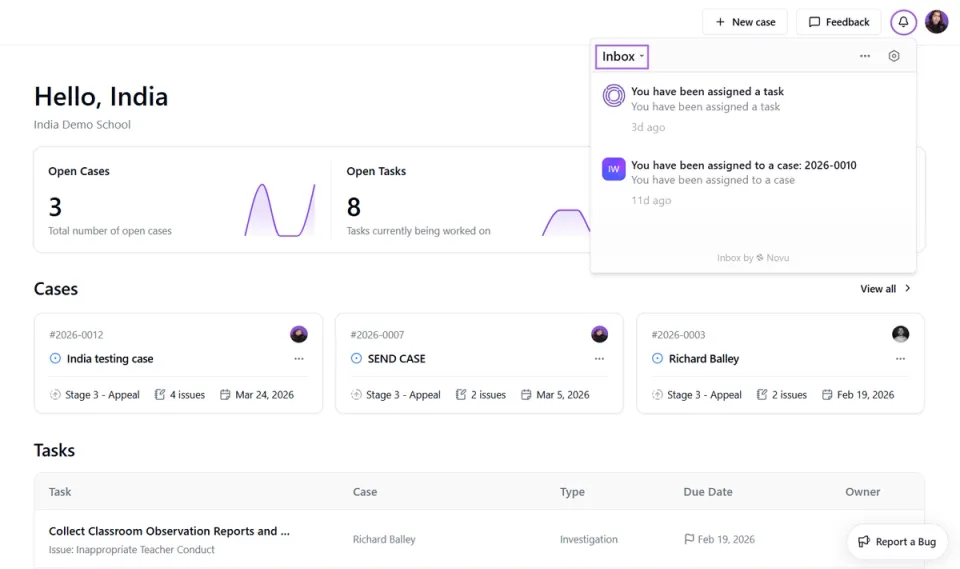
Task: Click calendar icon on Richard Balley card
Action: point(827,394)
